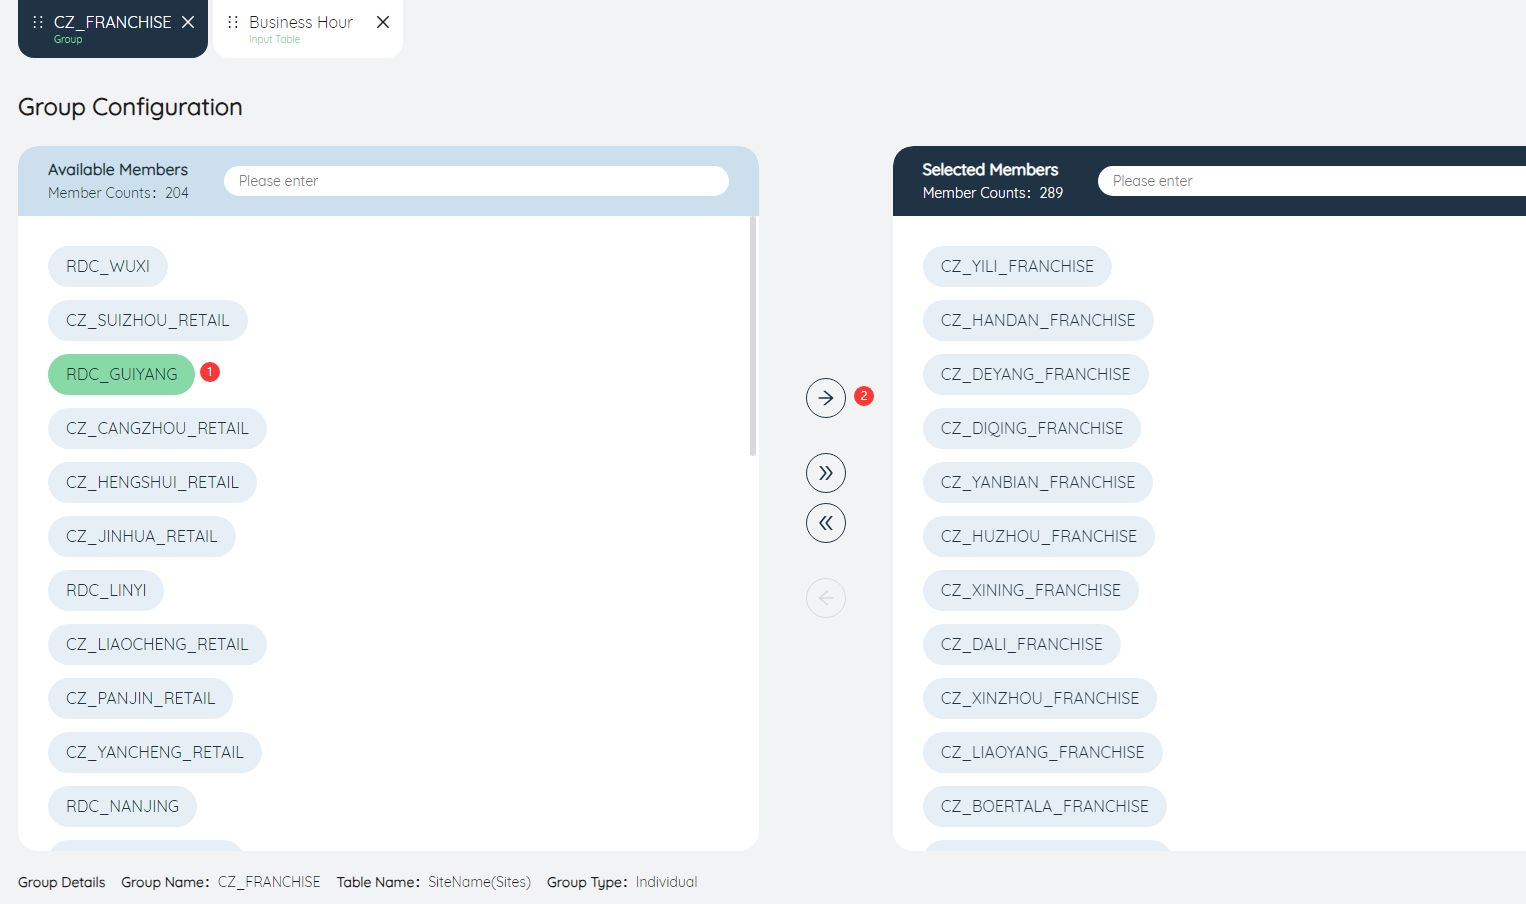The image size is (1526, 904).
Task: Select CZ_DALI_FRANCHISE in selected list
Action: (x=1022, y=644)
